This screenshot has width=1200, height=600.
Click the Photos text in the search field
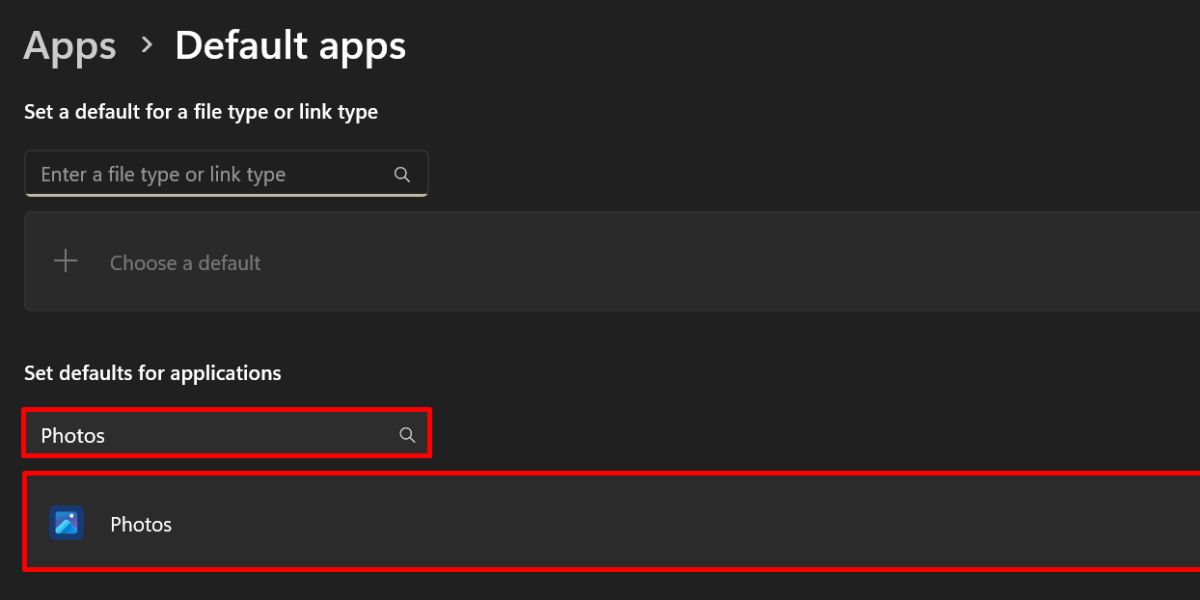click(72, 435)
